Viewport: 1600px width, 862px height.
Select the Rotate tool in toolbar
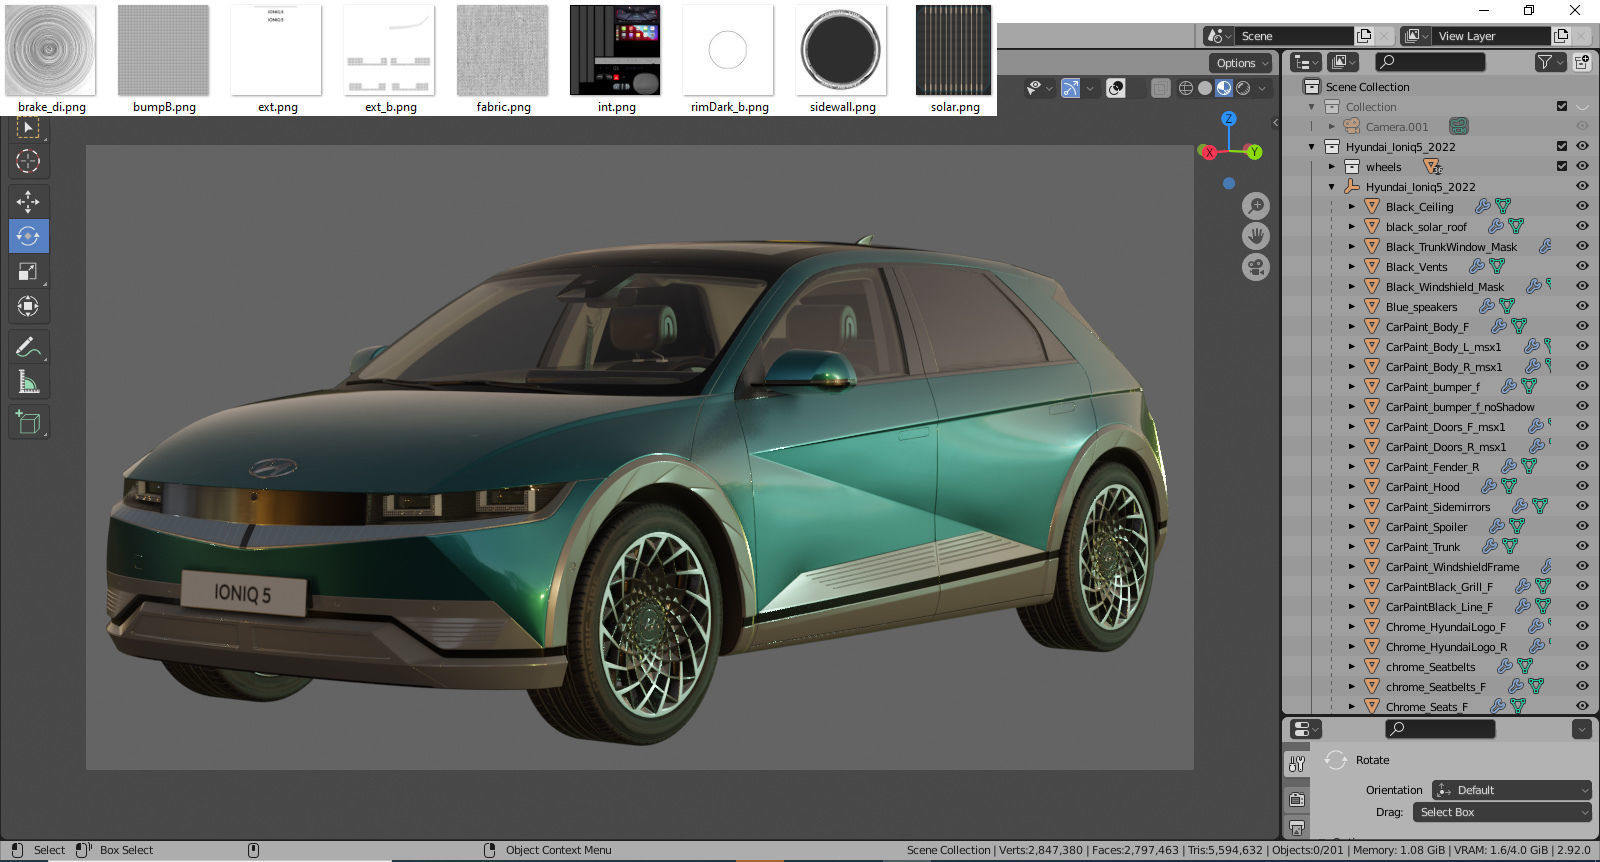click(28, 237)
